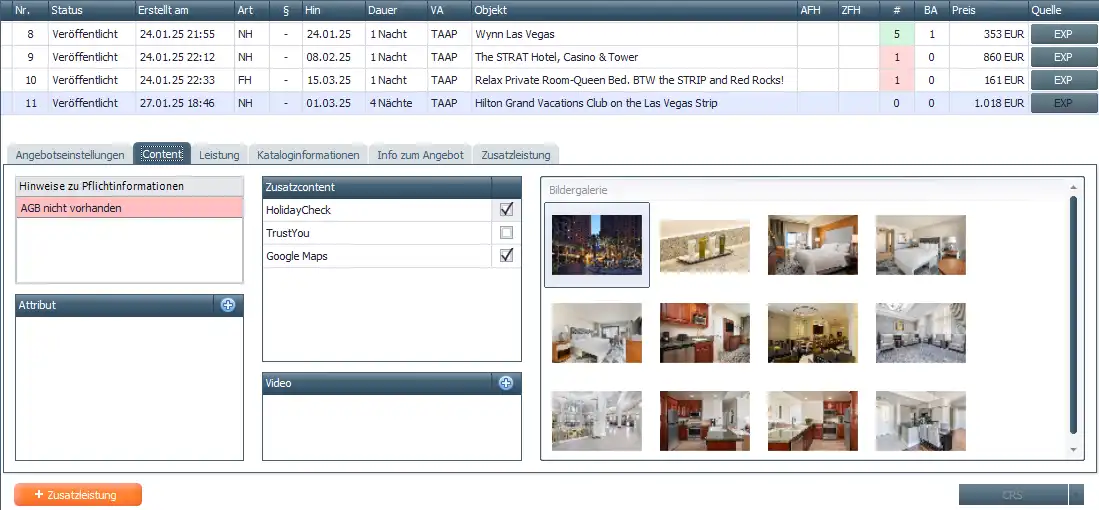Click the Bildergalerie vertical scrollbar
Screen dimensions: 1099x510
[x=1072, y=315]
